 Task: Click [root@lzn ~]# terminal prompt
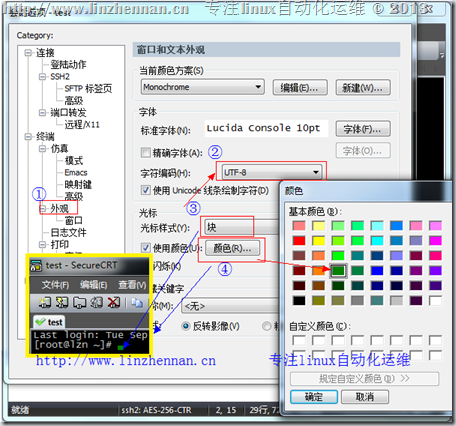coord(73,345)
